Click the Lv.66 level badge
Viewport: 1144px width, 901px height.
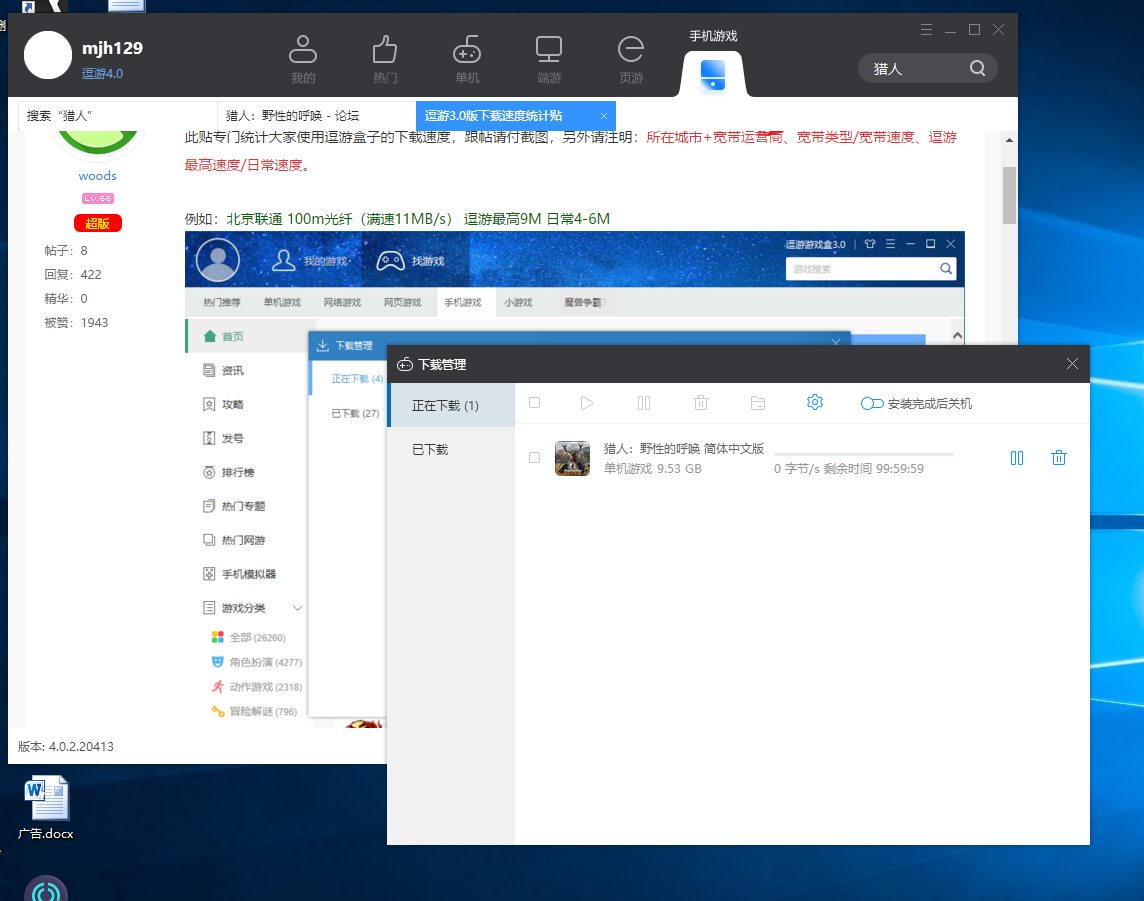(x=98, y=198)
